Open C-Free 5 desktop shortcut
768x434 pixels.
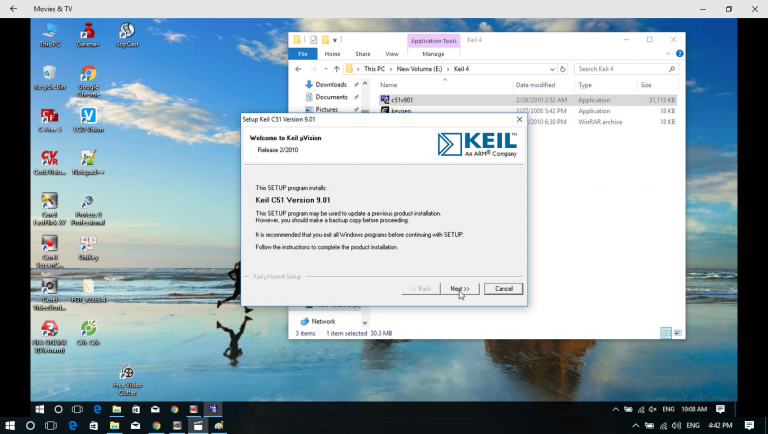49,121
